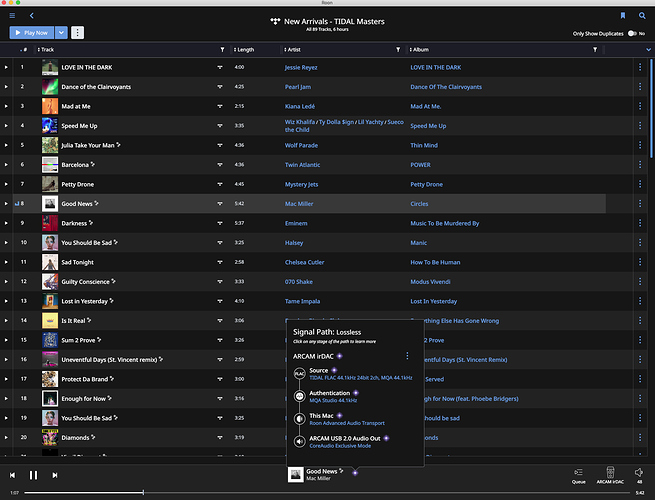655x500 pixels.
Task: Sort by the Album column header
Action: pos(419,50)
